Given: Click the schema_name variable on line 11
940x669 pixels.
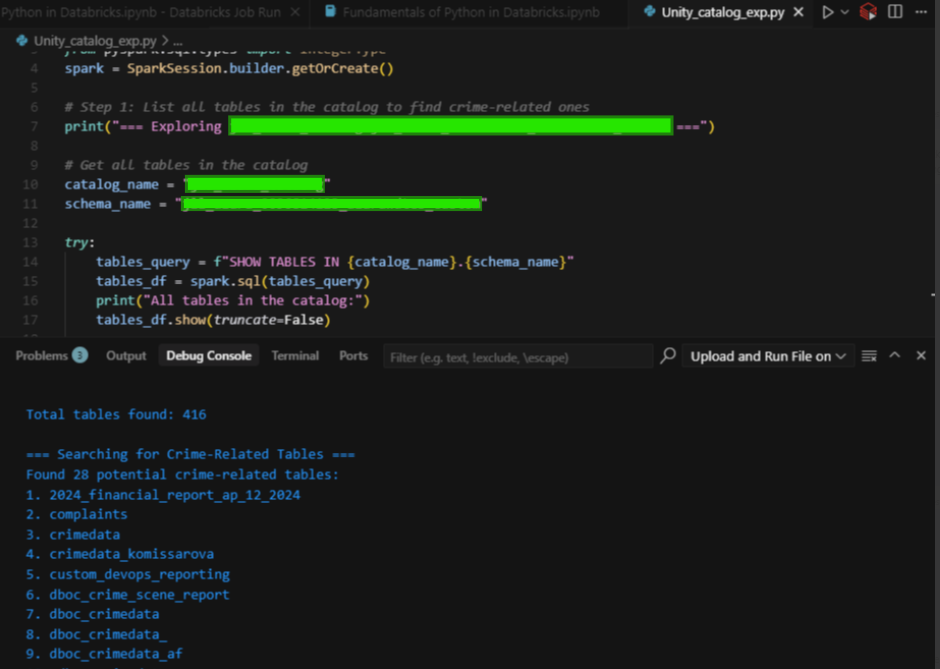Looking at the screenshot, I should 107,204.
